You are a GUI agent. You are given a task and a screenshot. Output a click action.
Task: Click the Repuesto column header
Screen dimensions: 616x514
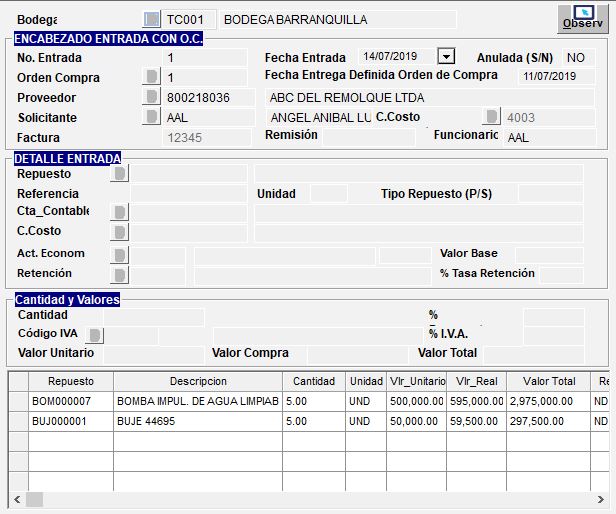pos(71,381)
